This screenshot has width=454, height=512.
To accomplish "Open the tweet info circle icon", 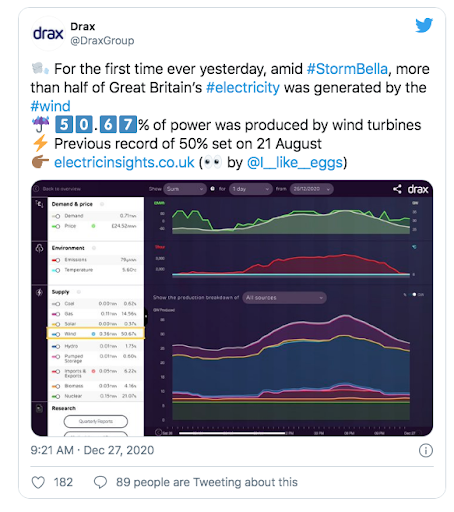I will click(x=426, y=450).
